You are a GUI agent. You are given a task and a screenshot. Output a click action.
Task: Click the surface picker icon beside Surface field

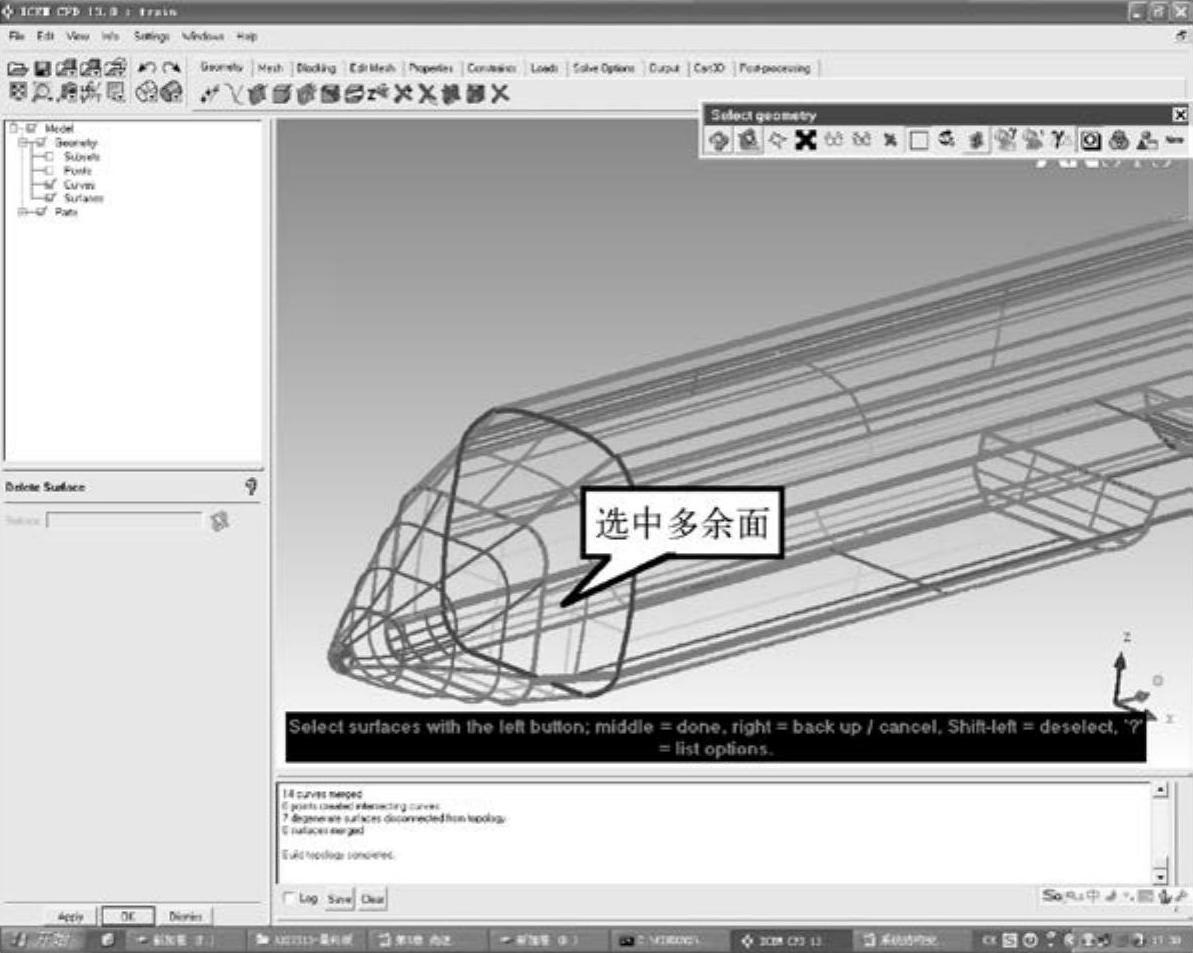220,520
